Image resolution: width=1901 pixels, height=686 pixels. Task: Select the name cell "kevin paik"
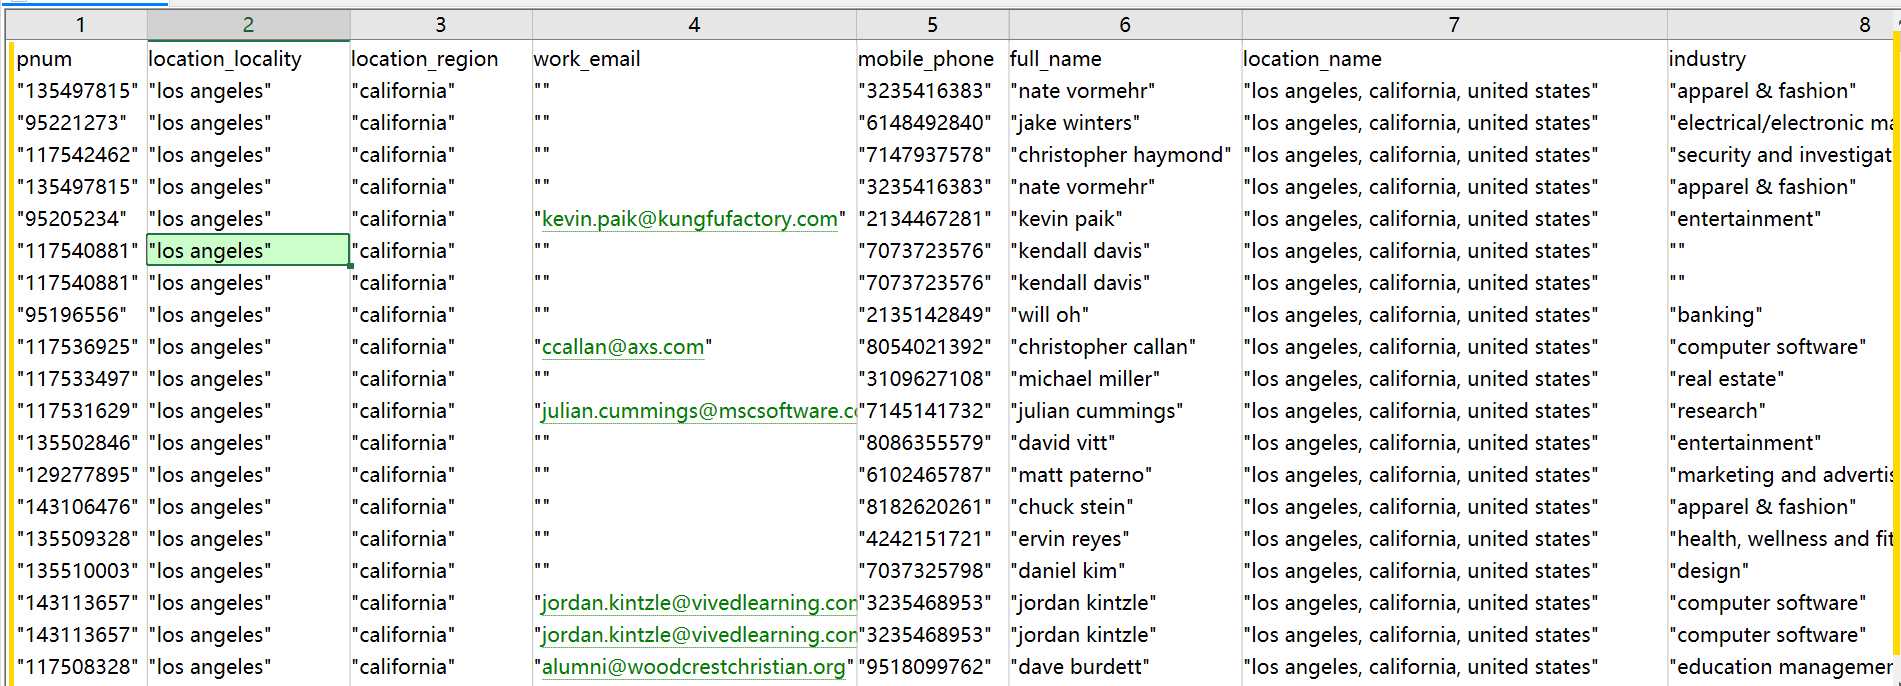coord(1125,219)
